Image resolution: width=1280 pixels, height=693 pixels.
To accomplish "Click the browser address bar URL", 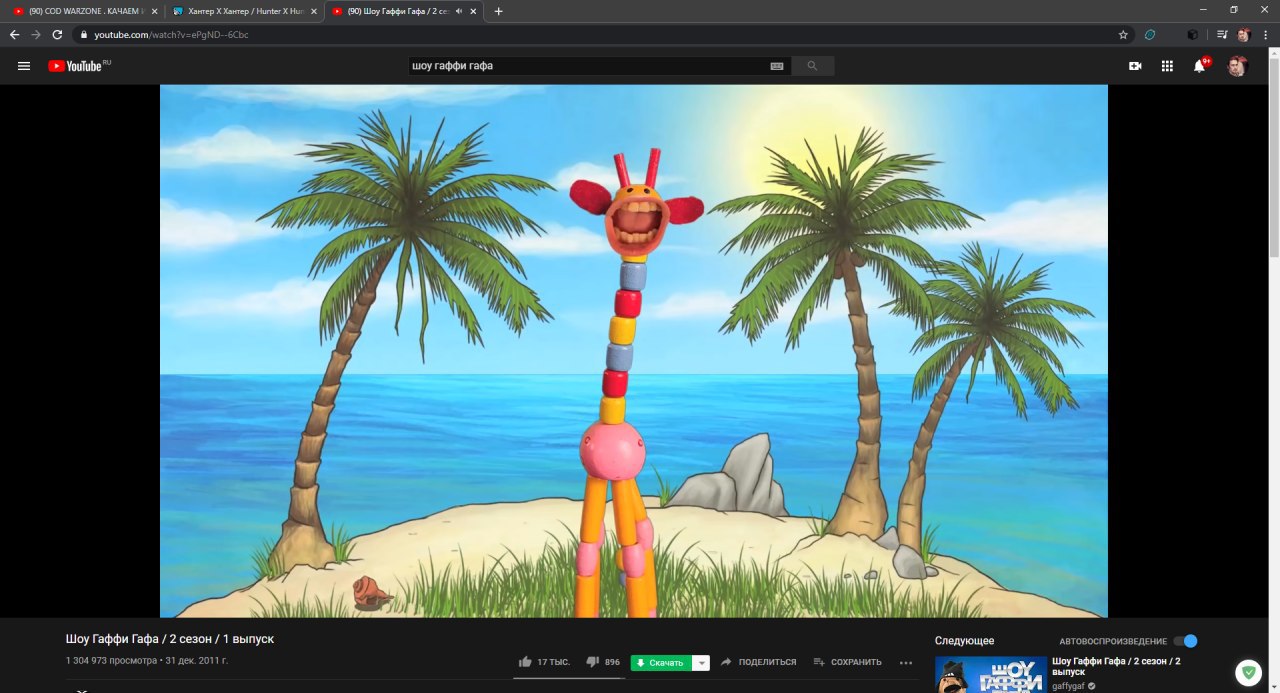I will pos(172,34).
